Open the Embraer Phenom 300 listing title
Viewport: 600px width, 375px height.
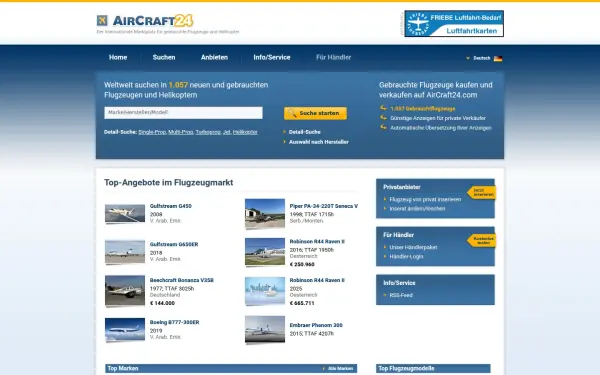click(316, 325)
